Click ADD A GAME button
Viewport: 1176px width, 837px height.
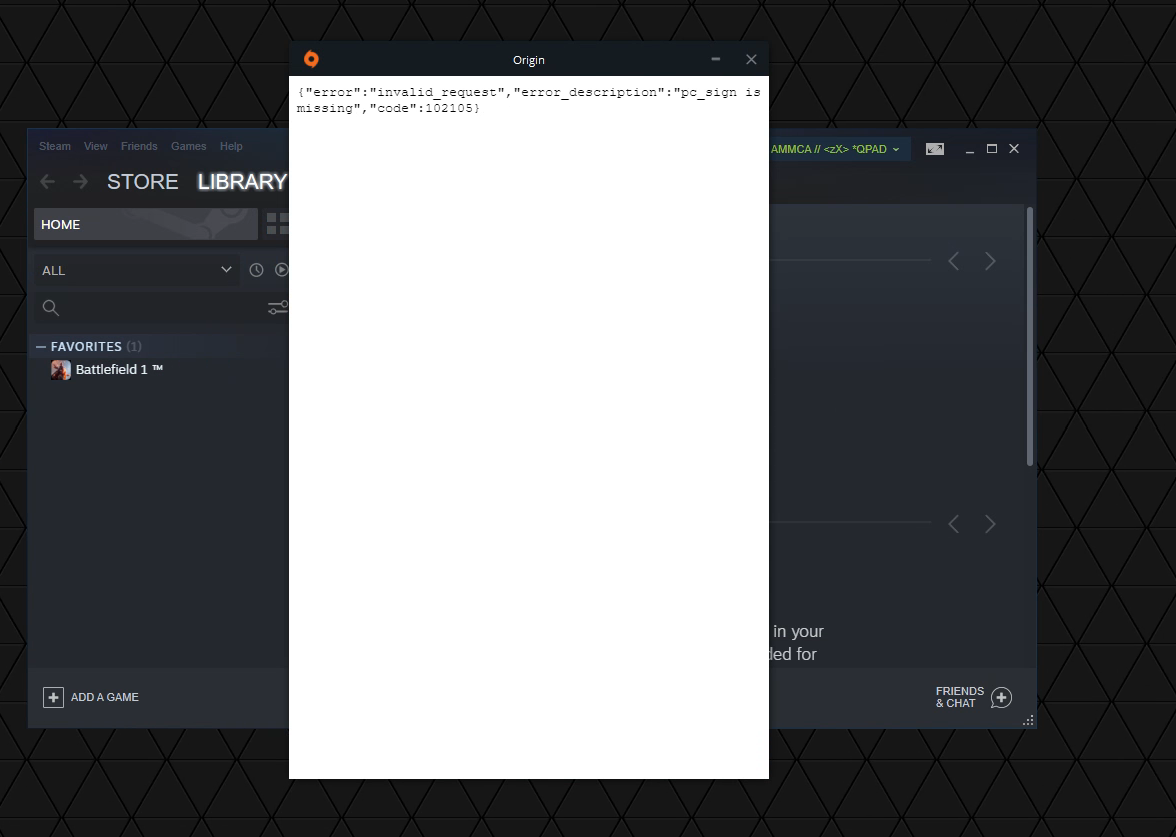click(91, 698)
